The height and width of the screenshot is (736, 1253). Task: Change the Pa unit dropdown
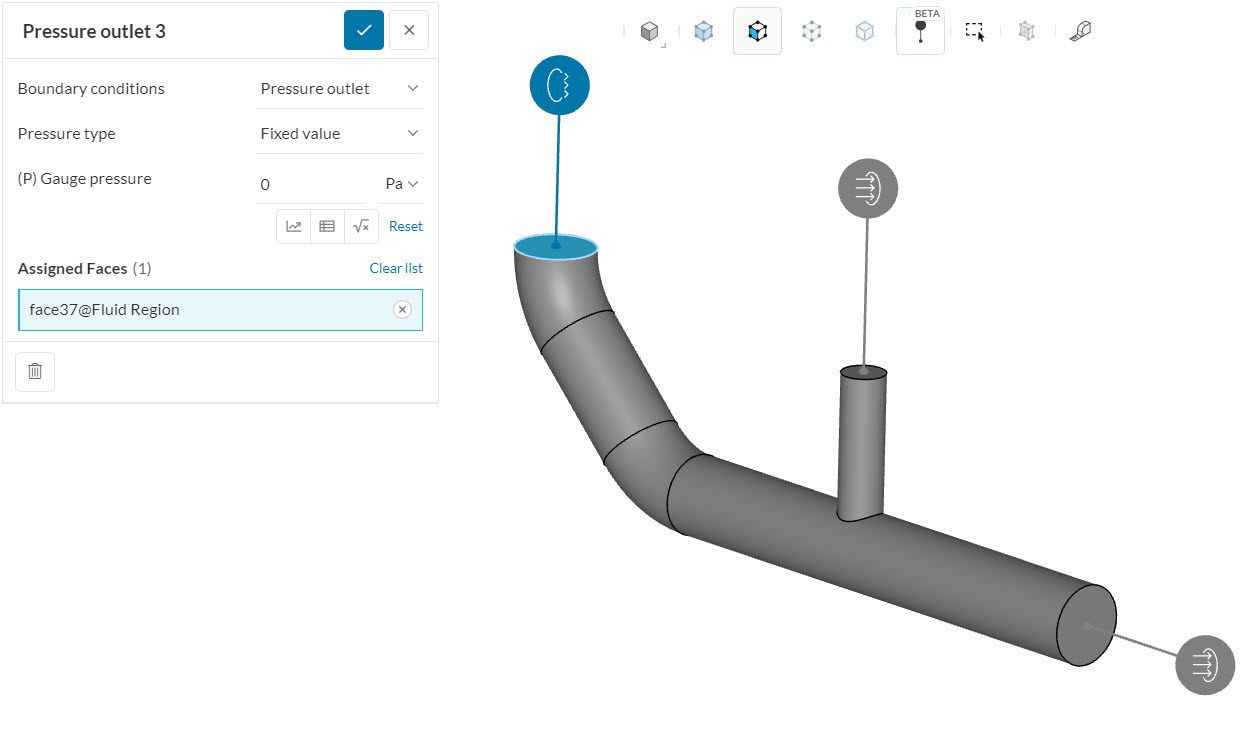click(x=401, y=184)
